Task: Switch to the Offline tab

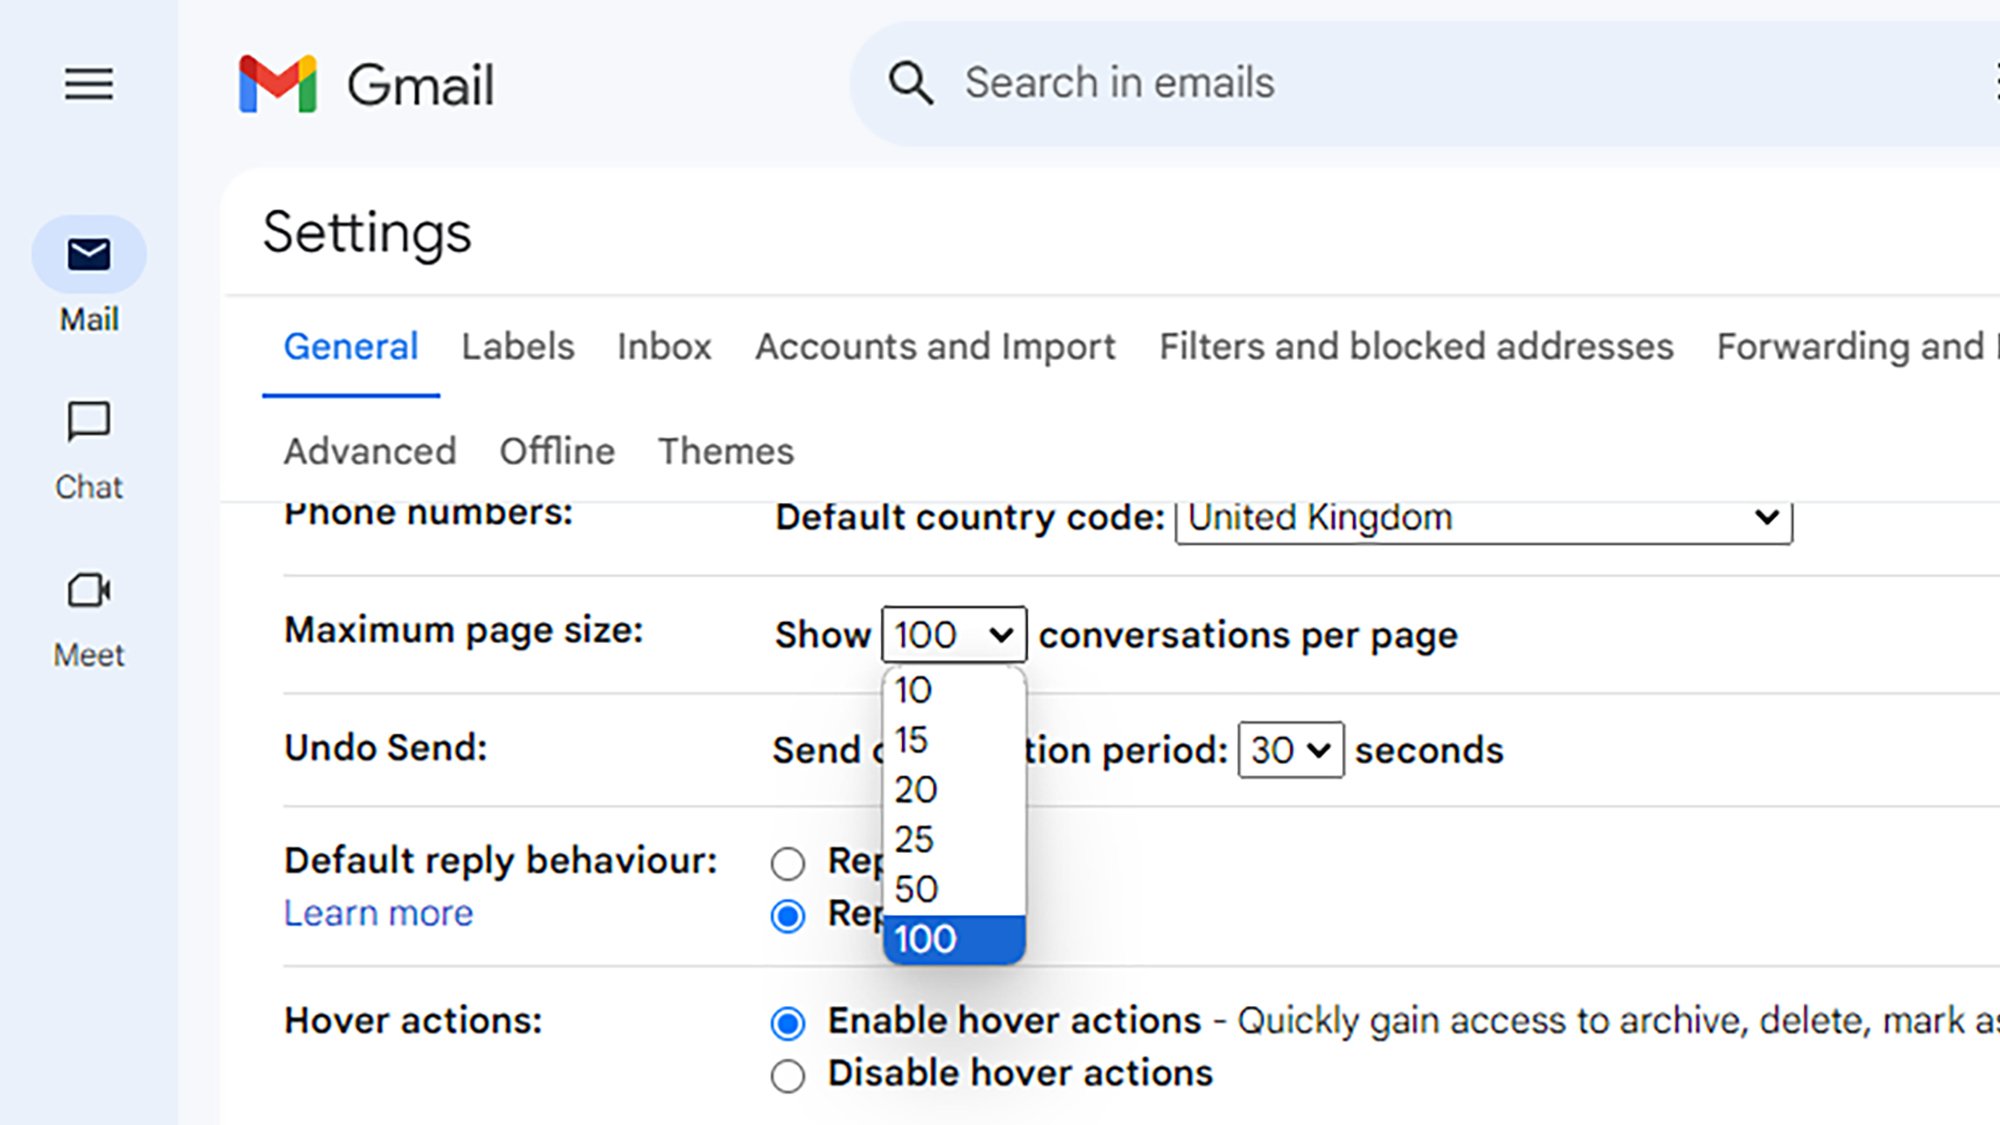Action: click(x=556, y=451)
